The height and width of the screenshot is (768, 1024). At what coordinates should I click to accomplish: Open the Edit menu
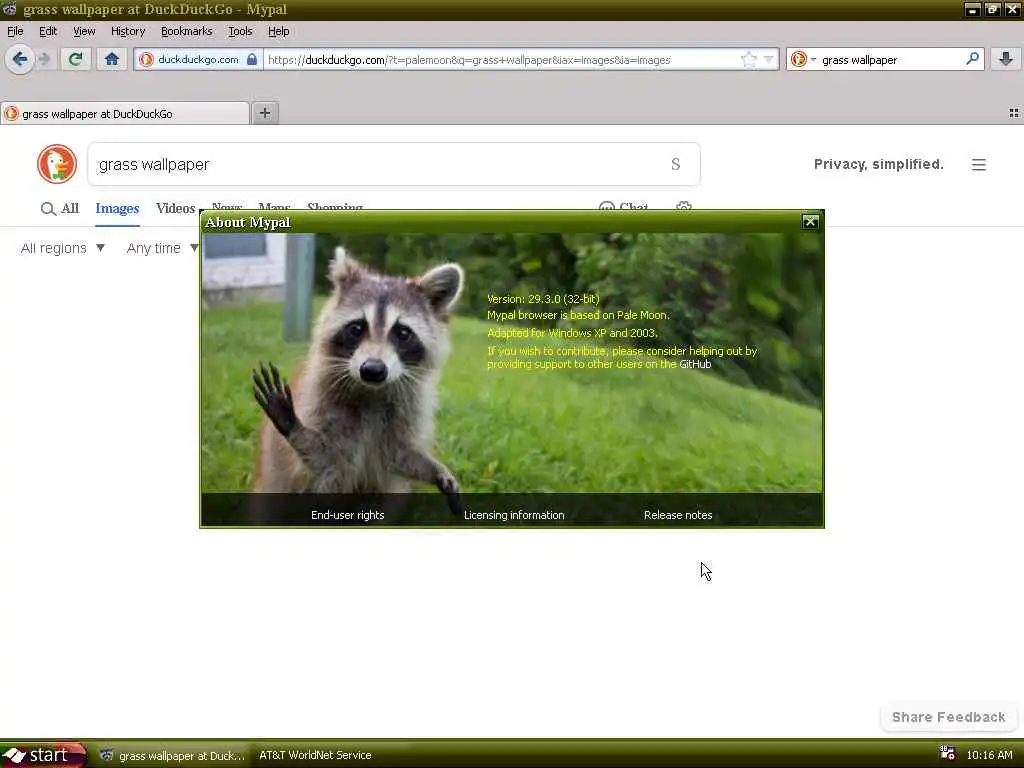(48, 31)
